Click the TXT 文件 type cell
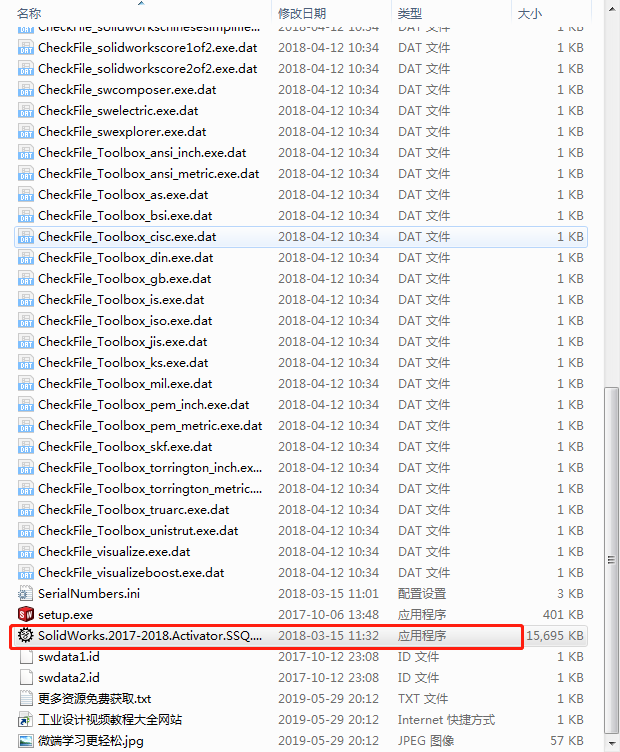This screenshot has height=752, width=620. point(423,699)
